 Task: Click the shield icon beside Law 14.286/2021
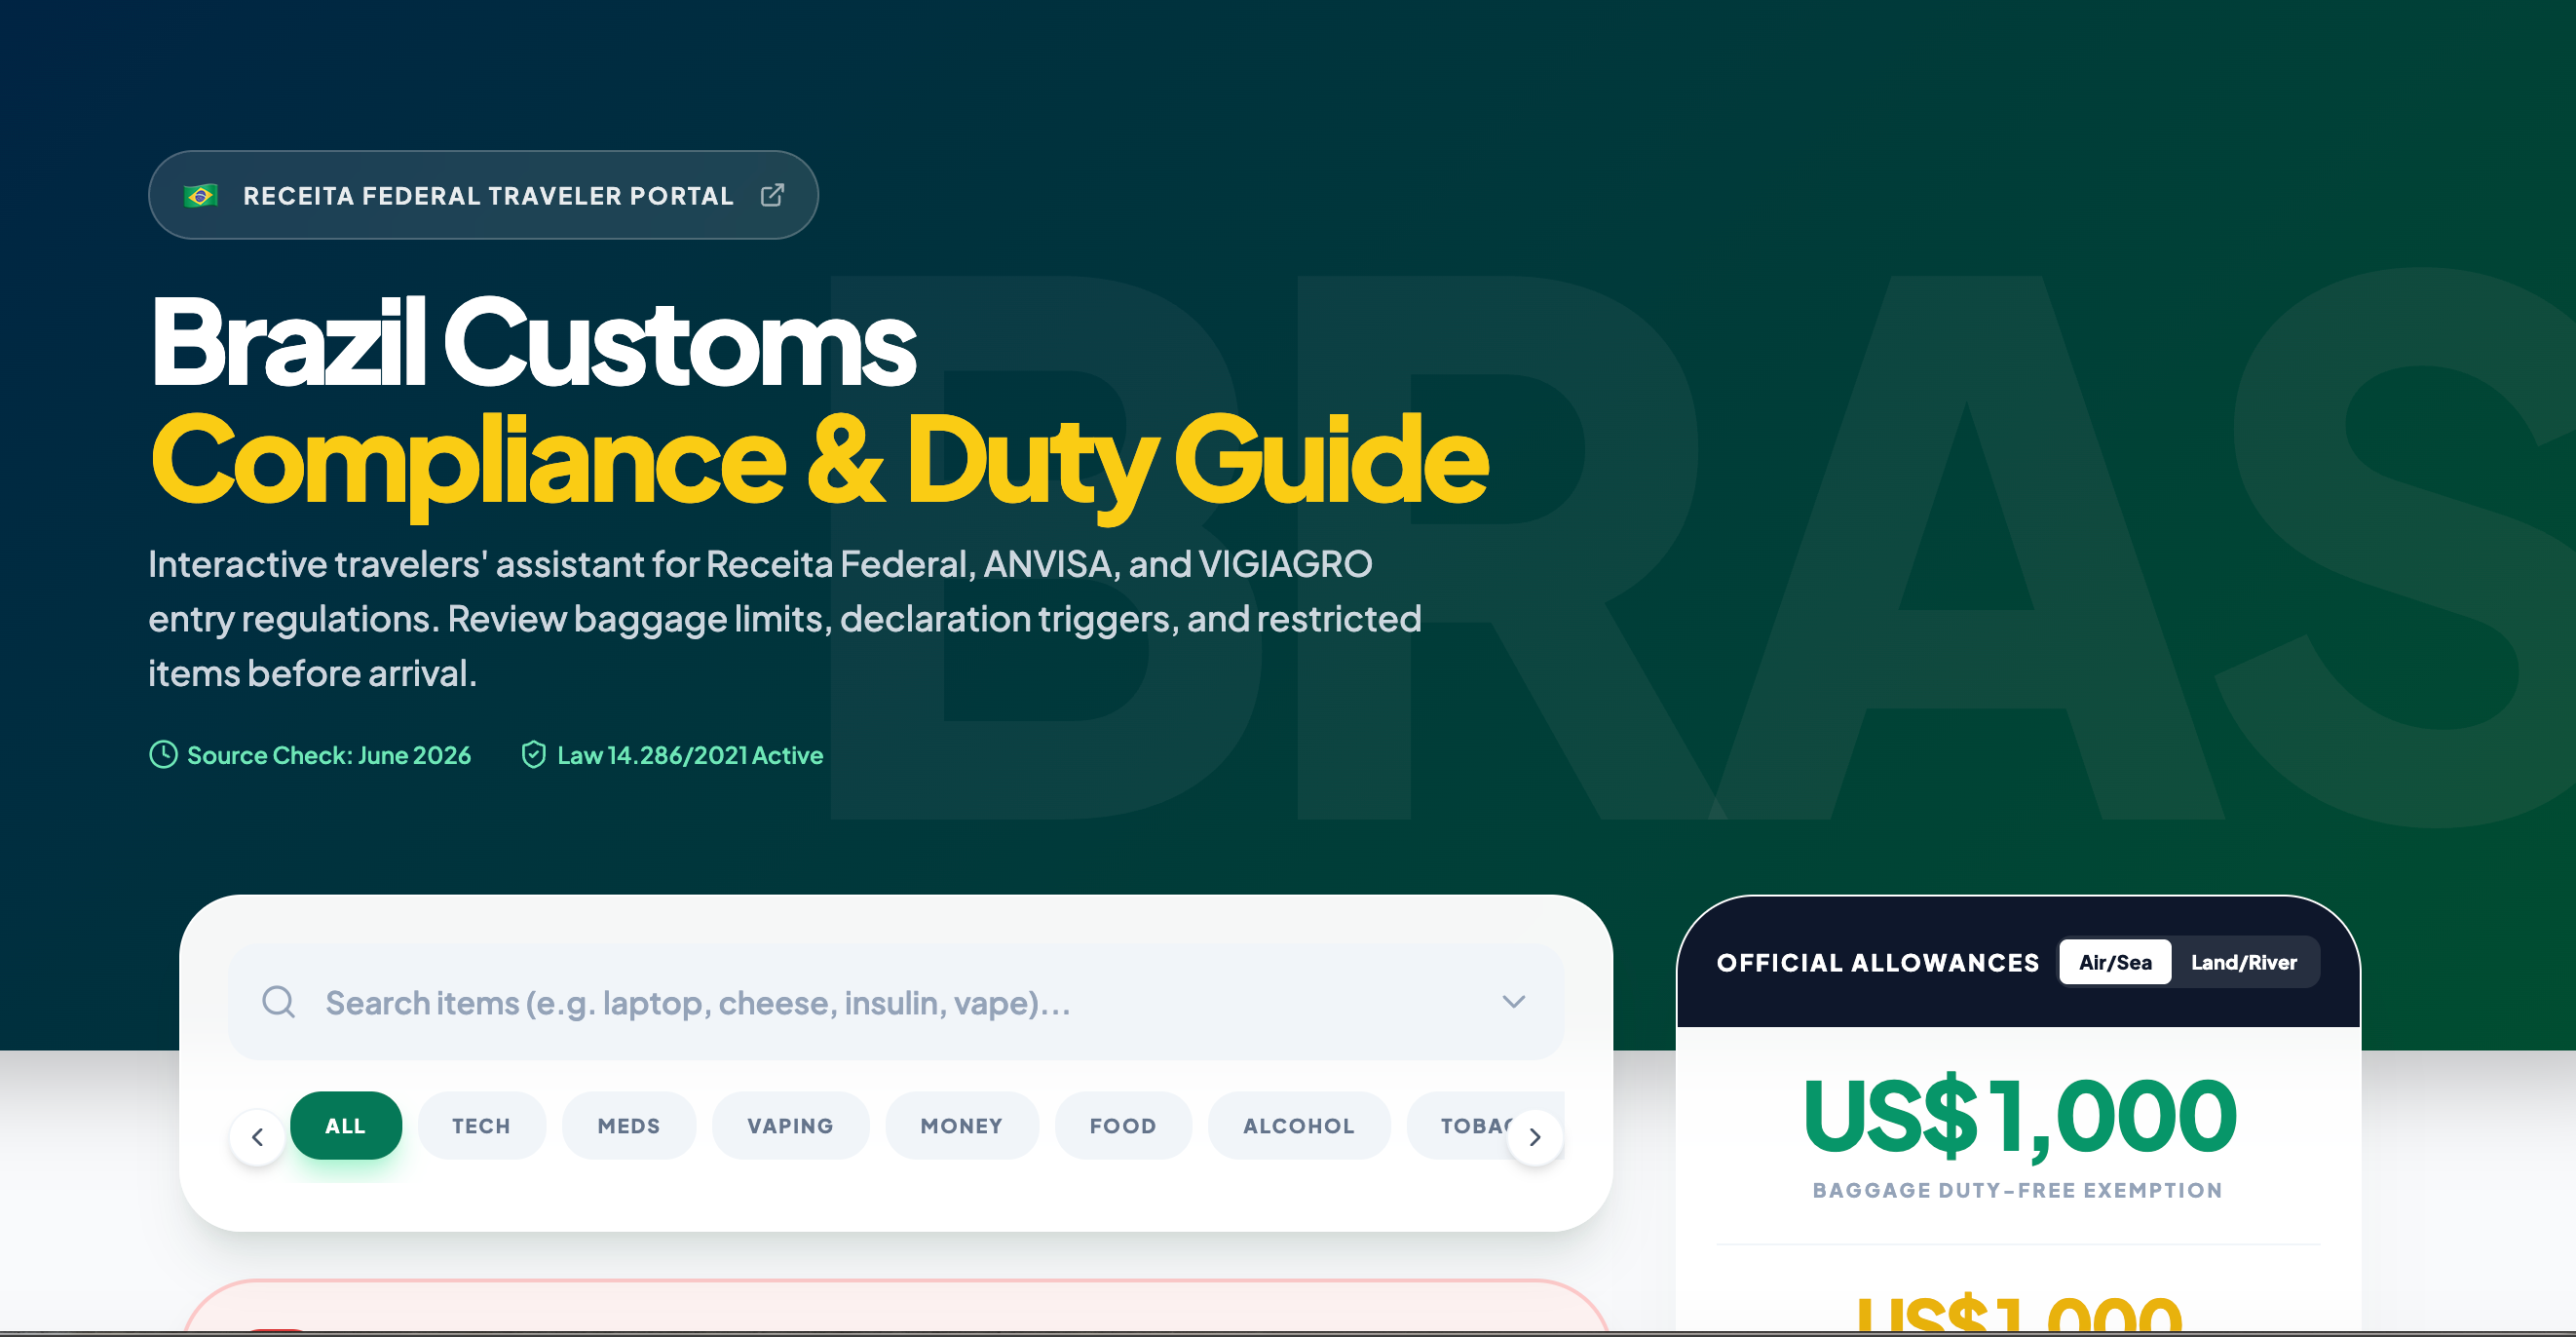[534, 754]
